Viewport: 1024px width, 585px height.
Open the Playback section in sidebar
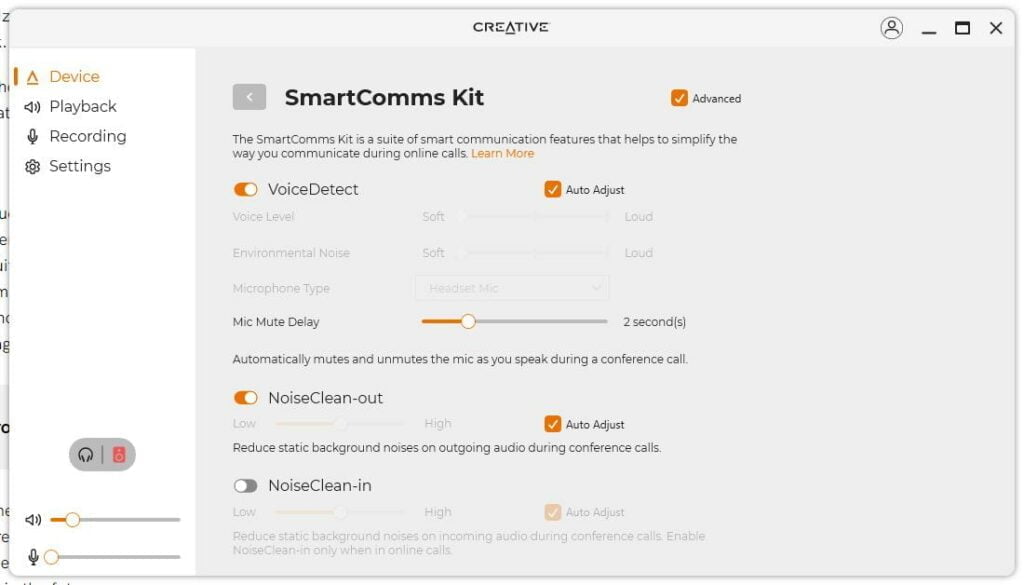tap(82, 106)
